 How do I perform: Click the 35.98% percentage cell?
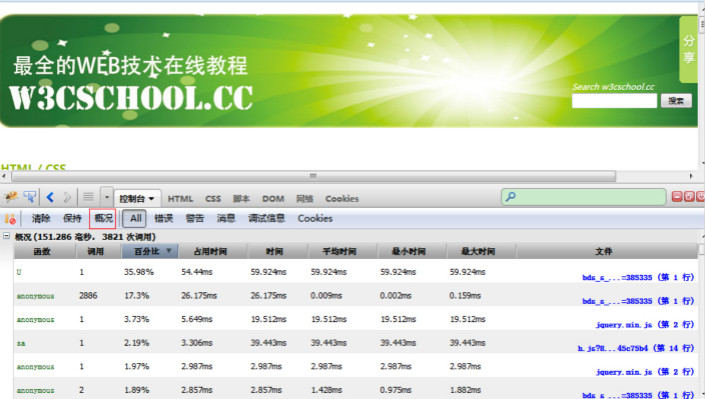(x=139, y=272)
